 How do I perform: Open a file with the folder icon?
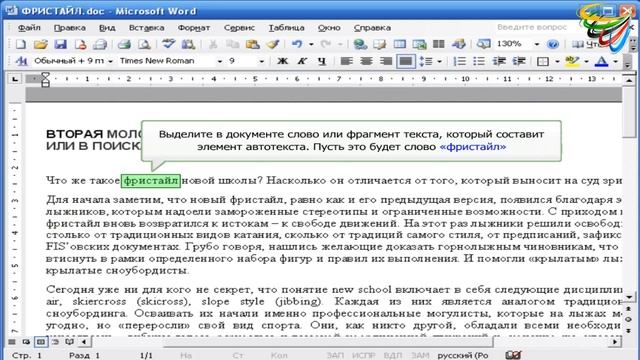point(40,44)
